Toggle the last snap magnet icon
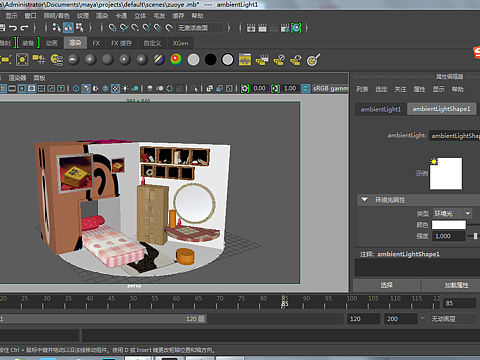 pyautogui.click(x=169, y=28)
